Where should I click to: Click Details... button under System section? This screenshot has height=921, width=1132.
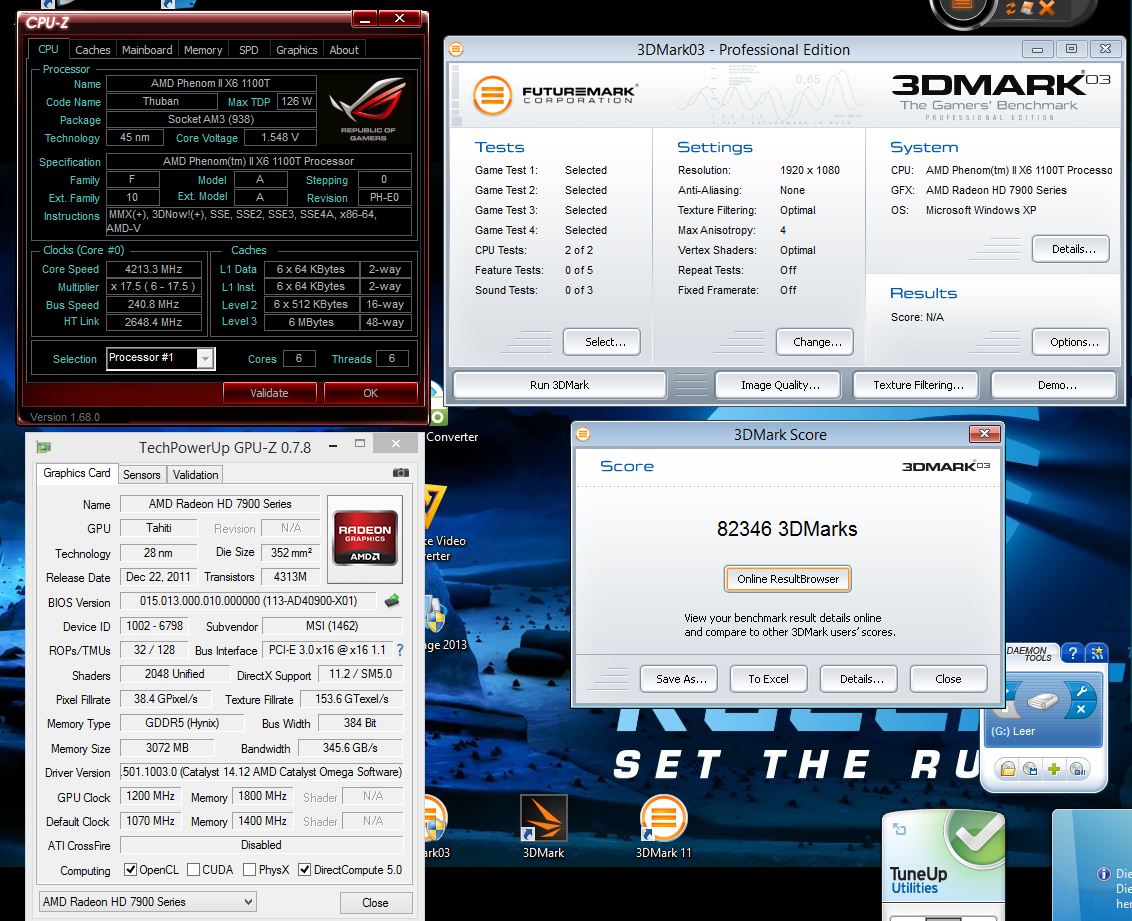point(1073,249)
